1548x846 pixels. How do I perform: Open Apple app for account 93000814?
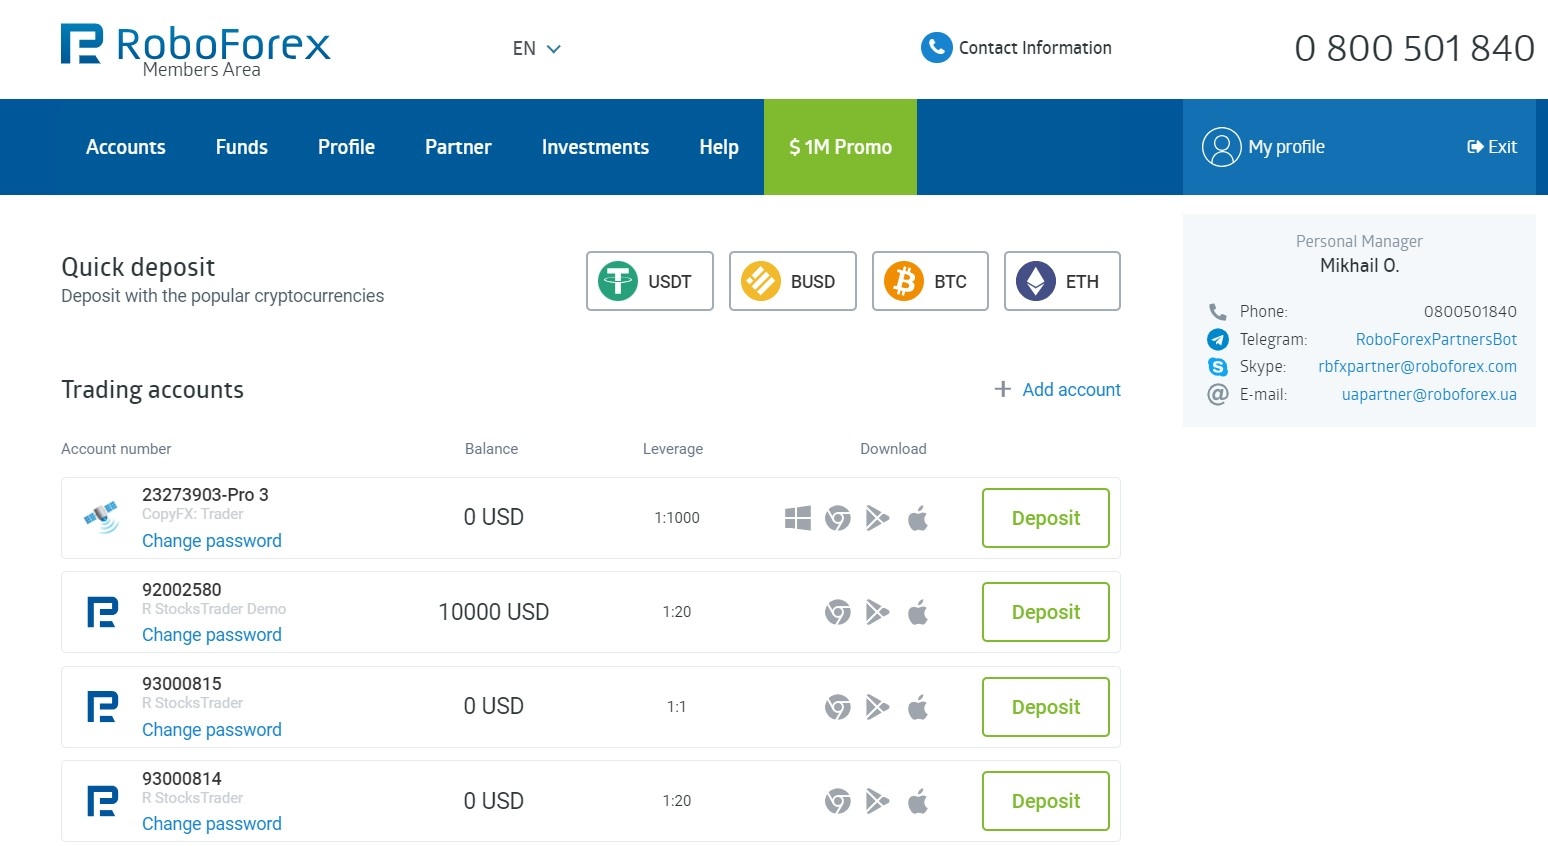[x=918, y=801]
